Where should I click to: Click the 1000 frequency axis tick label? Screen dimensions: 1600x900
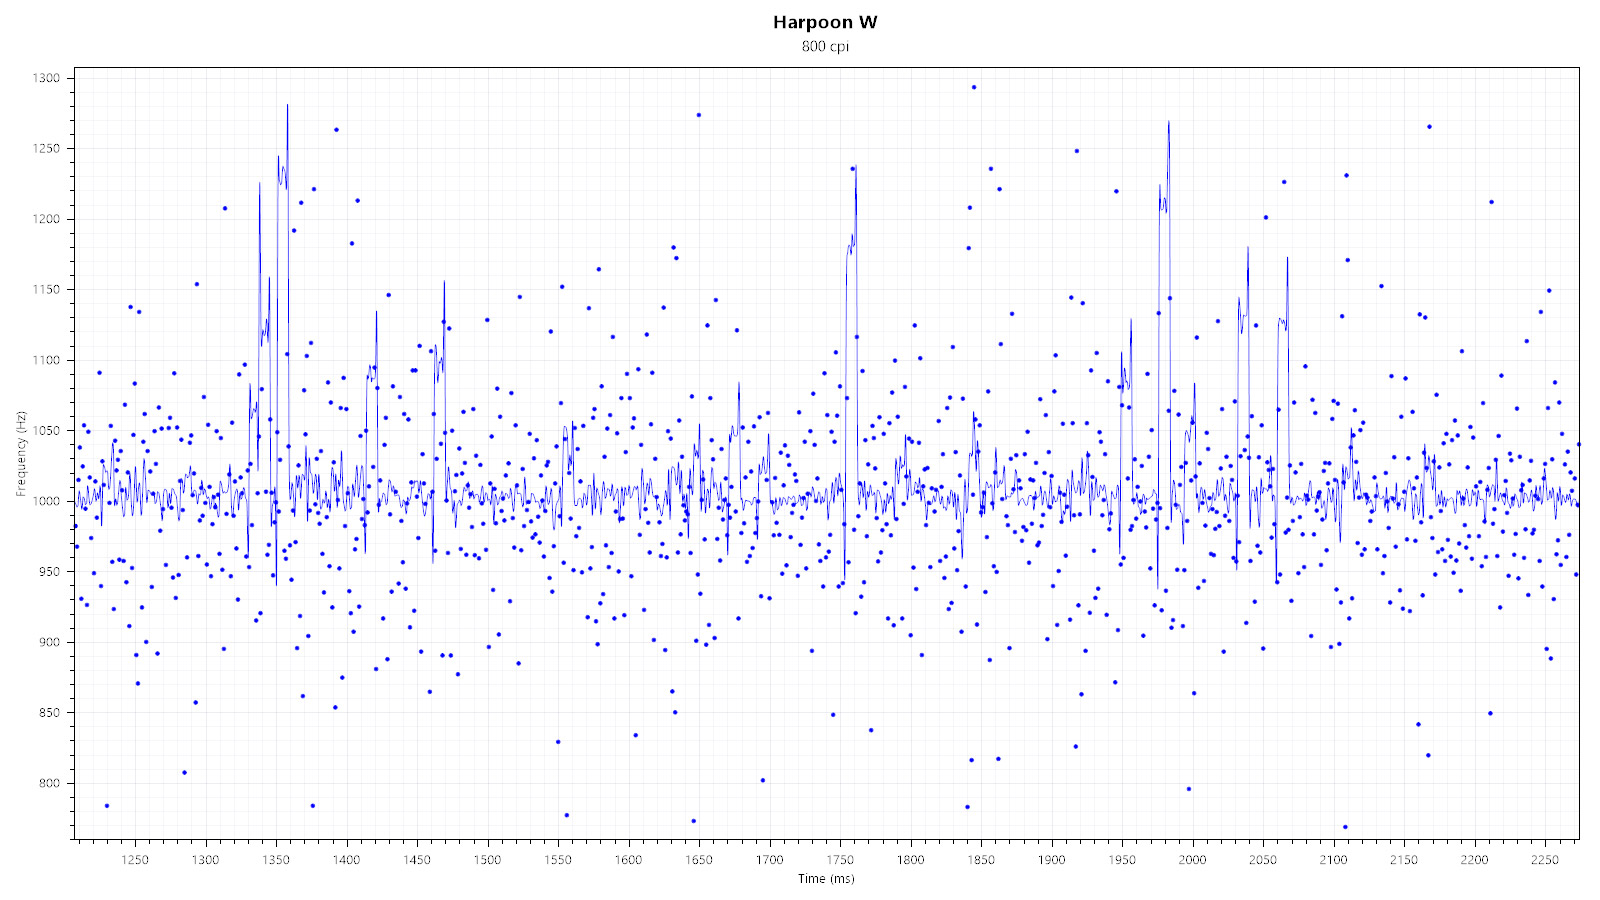pos(46,501)
